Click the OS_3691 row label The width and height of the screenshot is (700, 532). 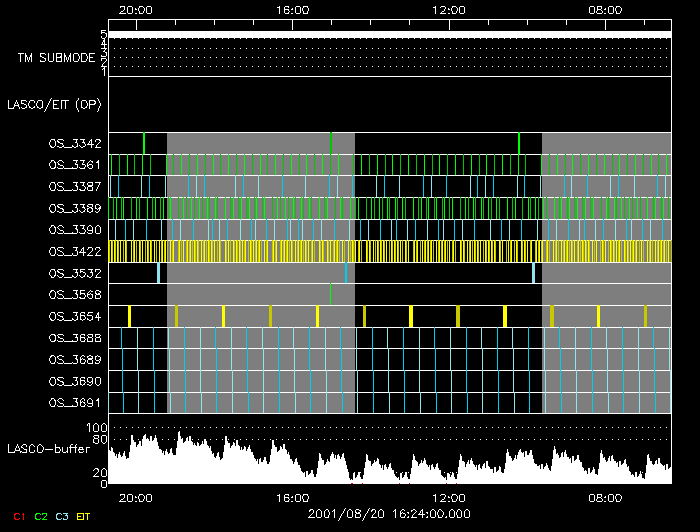coord(74,403)
